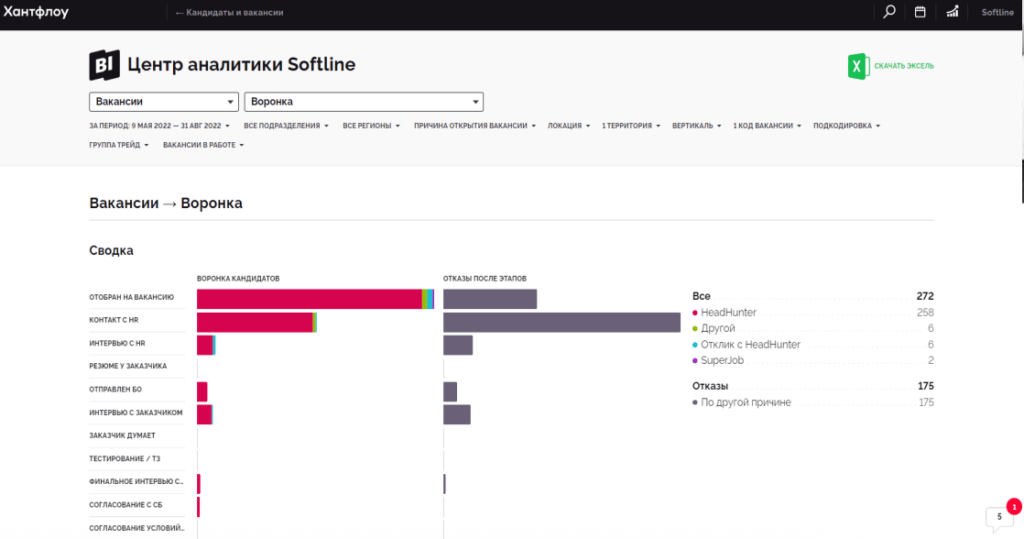Expand the Причина открытия вакансии filter
Viewport: 1024px width, 539px height.
[x=475, y=126]
